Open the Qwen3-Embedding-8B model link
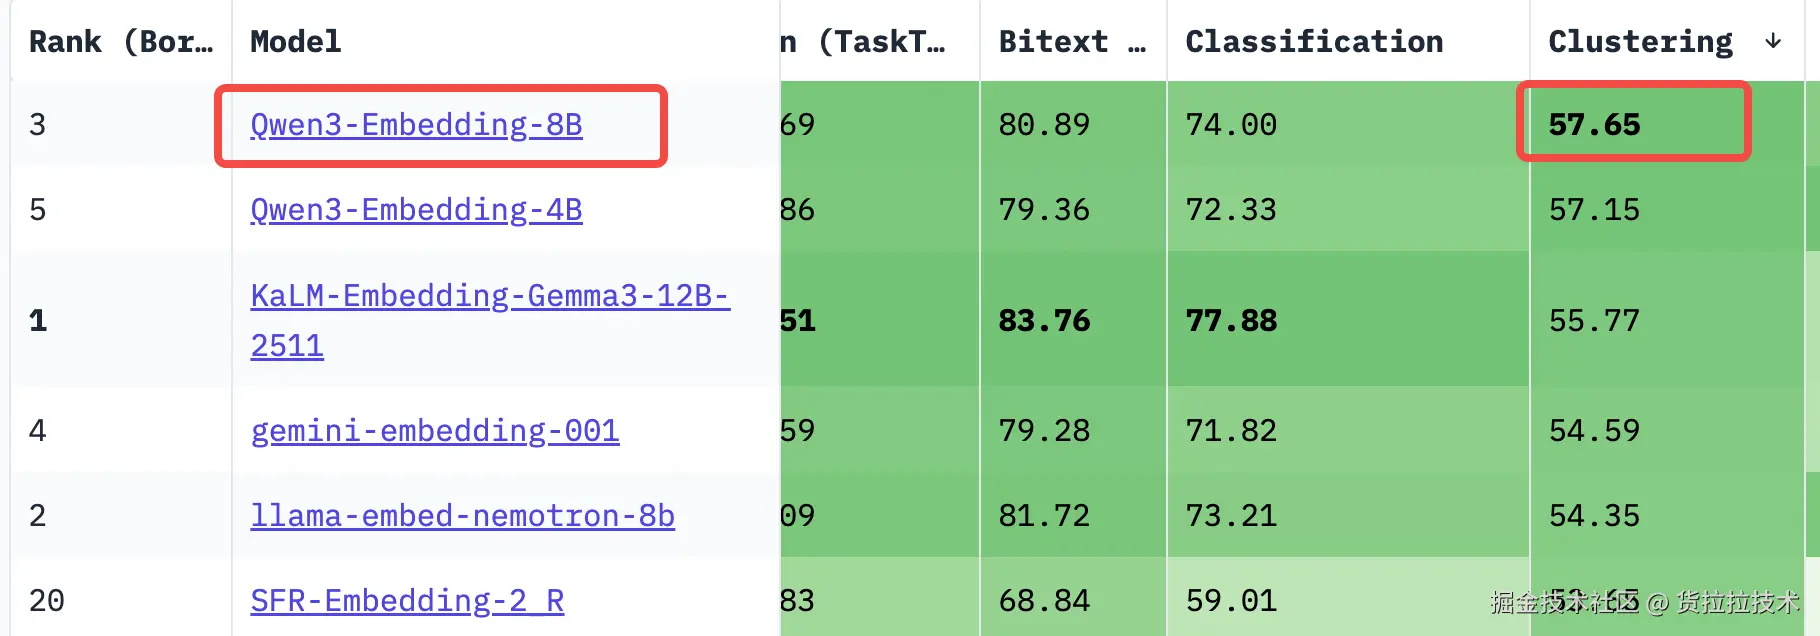This screenshot has height=636, width=1820. [x=416, y=125]
